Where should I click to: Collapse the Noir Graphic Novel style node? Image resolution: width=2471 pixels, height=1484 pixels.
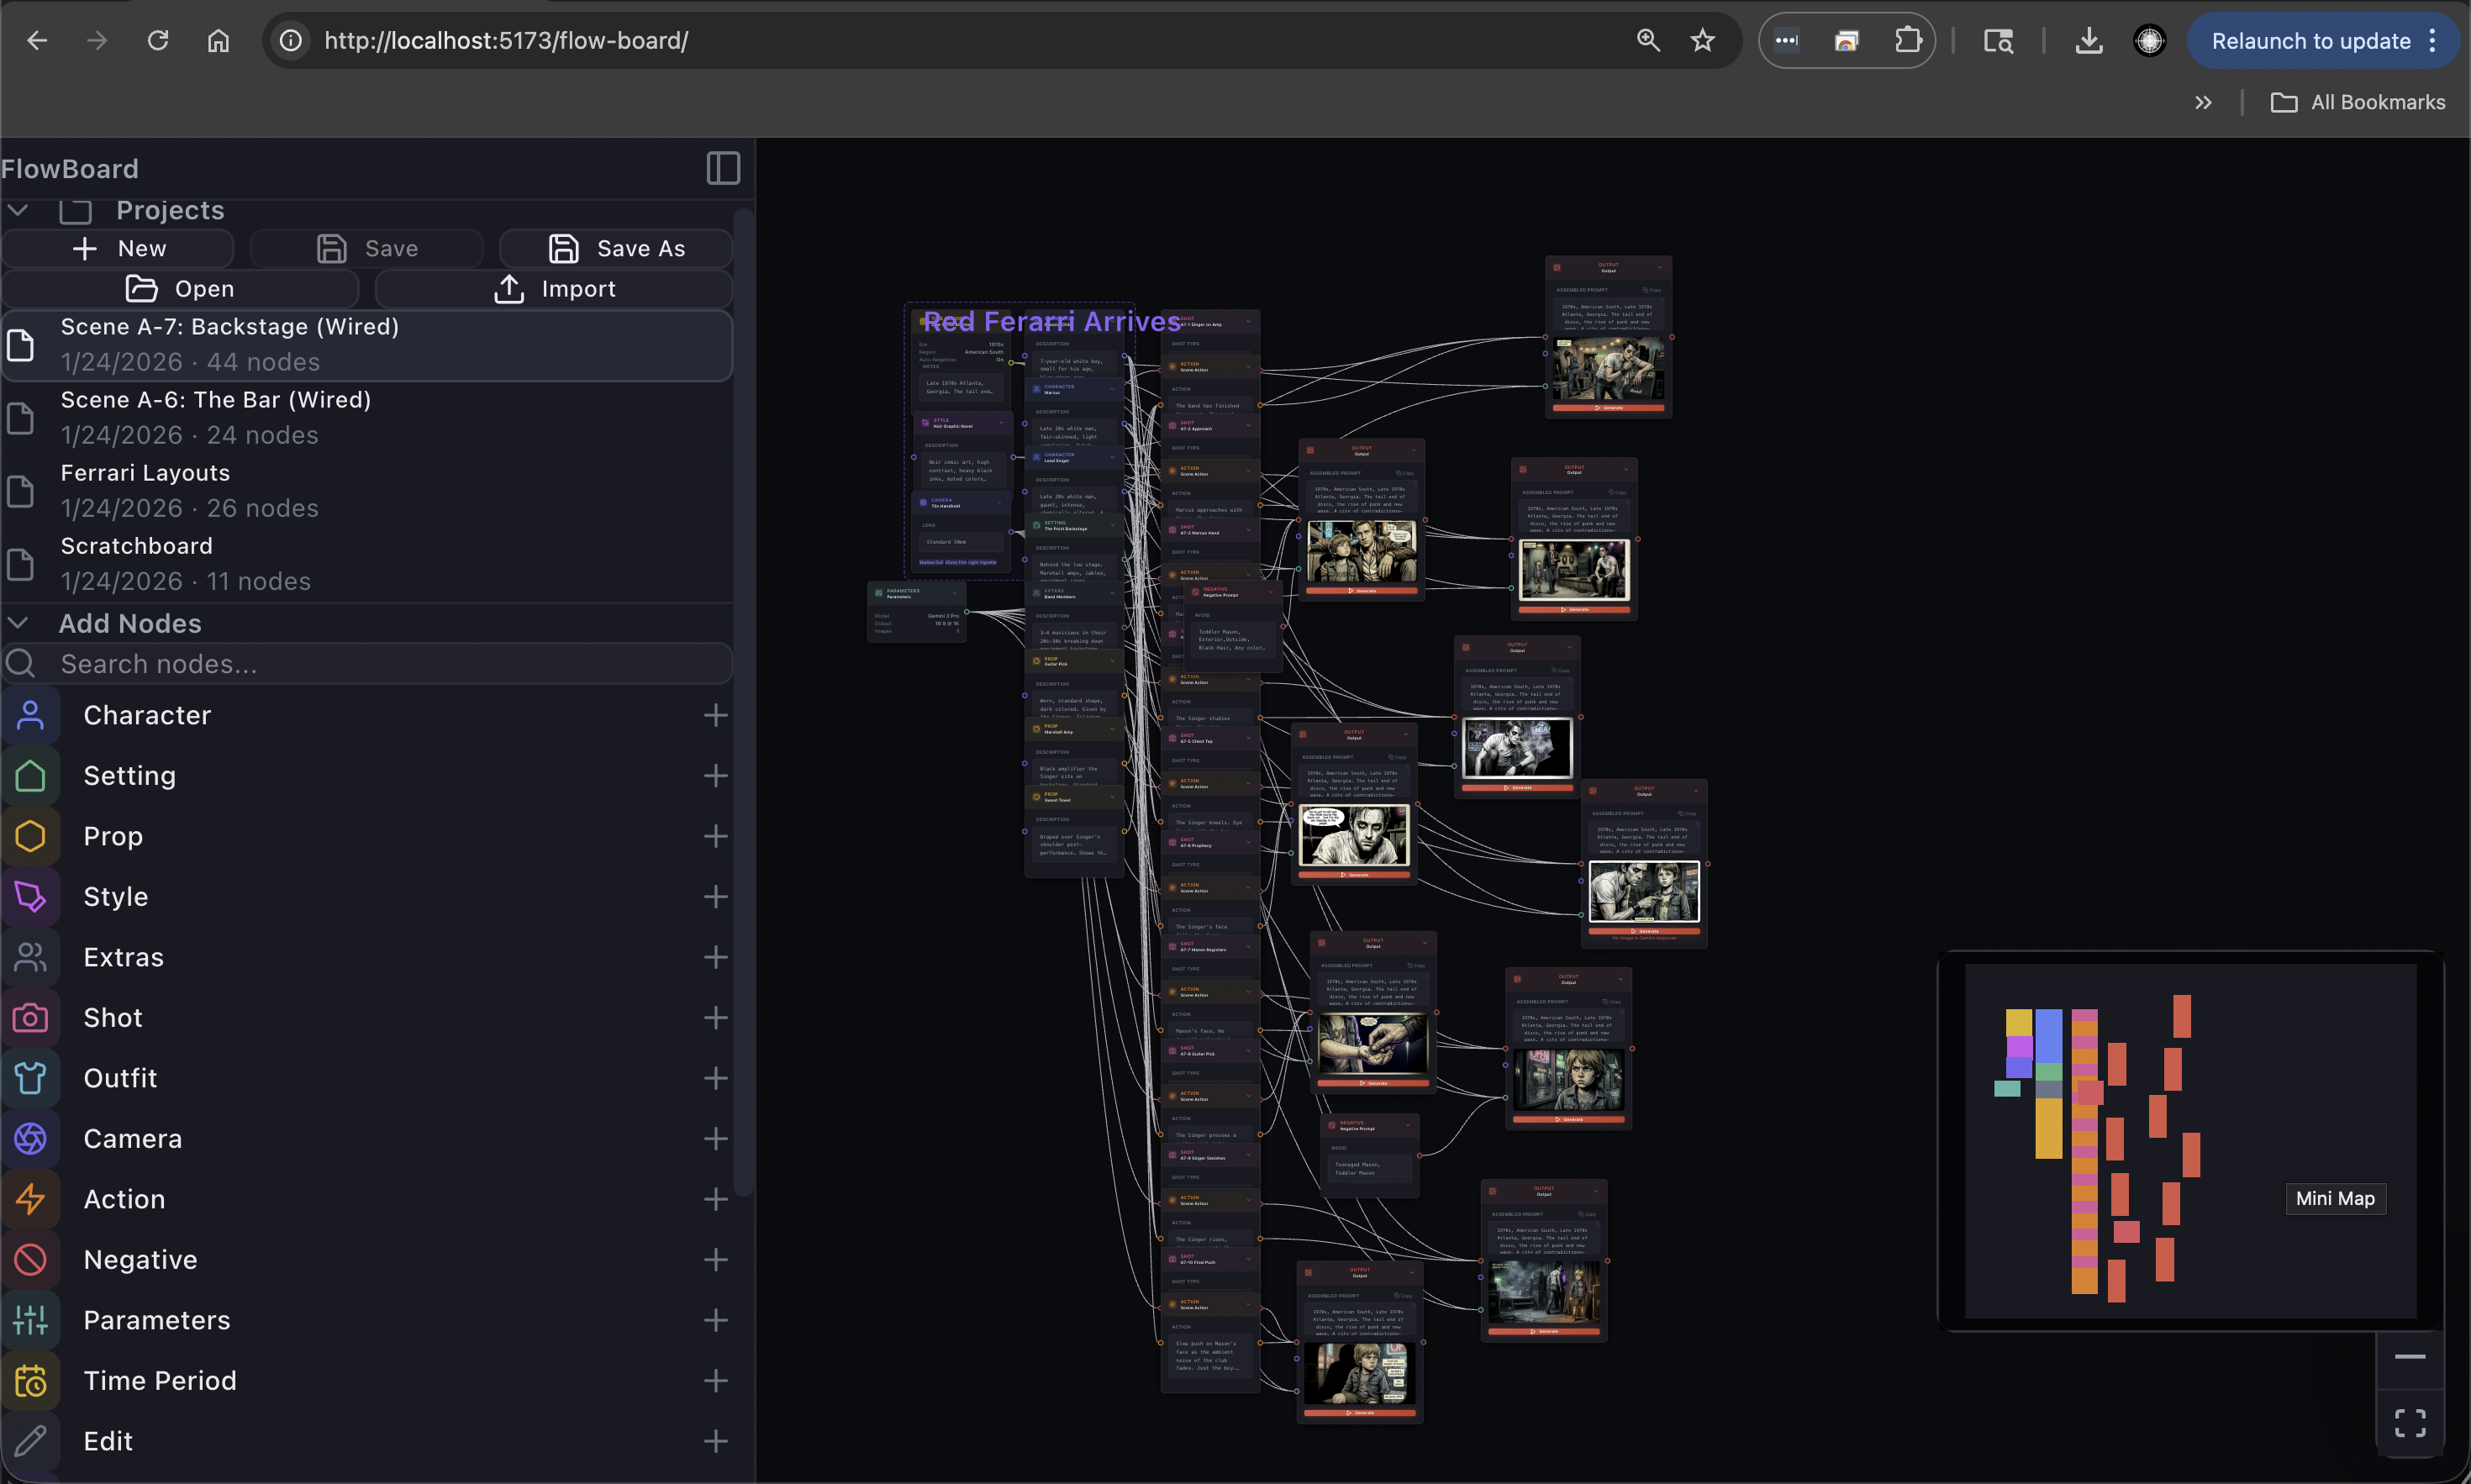(x=1002, y=423)
